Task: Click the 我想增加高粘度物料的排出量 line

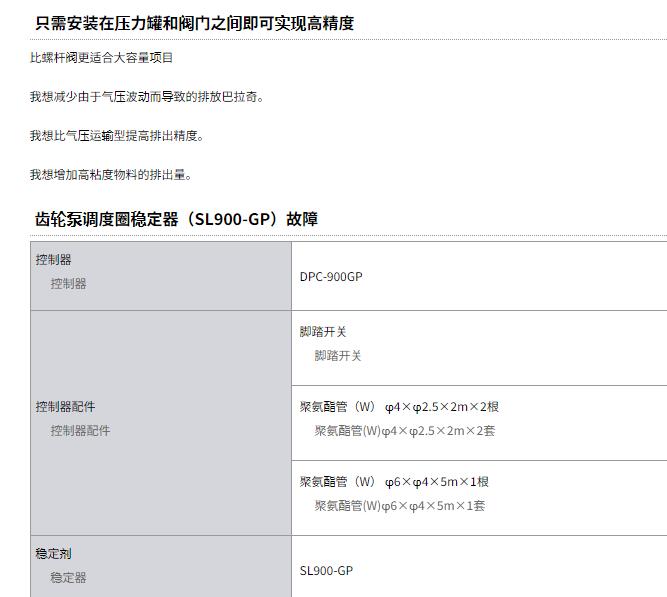Action: coord(111,174)
